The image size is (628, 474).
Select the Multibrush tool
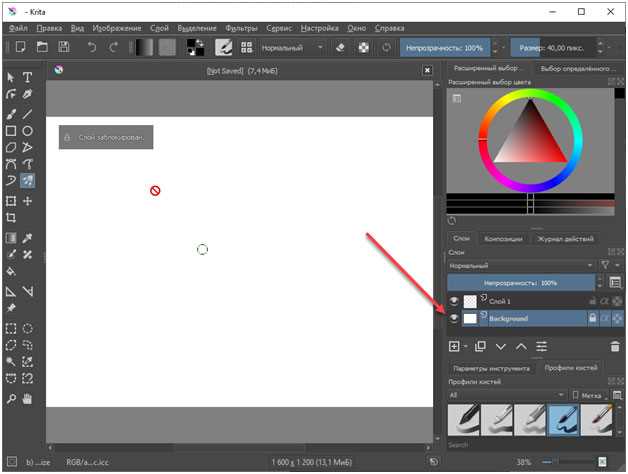point(27,181)
